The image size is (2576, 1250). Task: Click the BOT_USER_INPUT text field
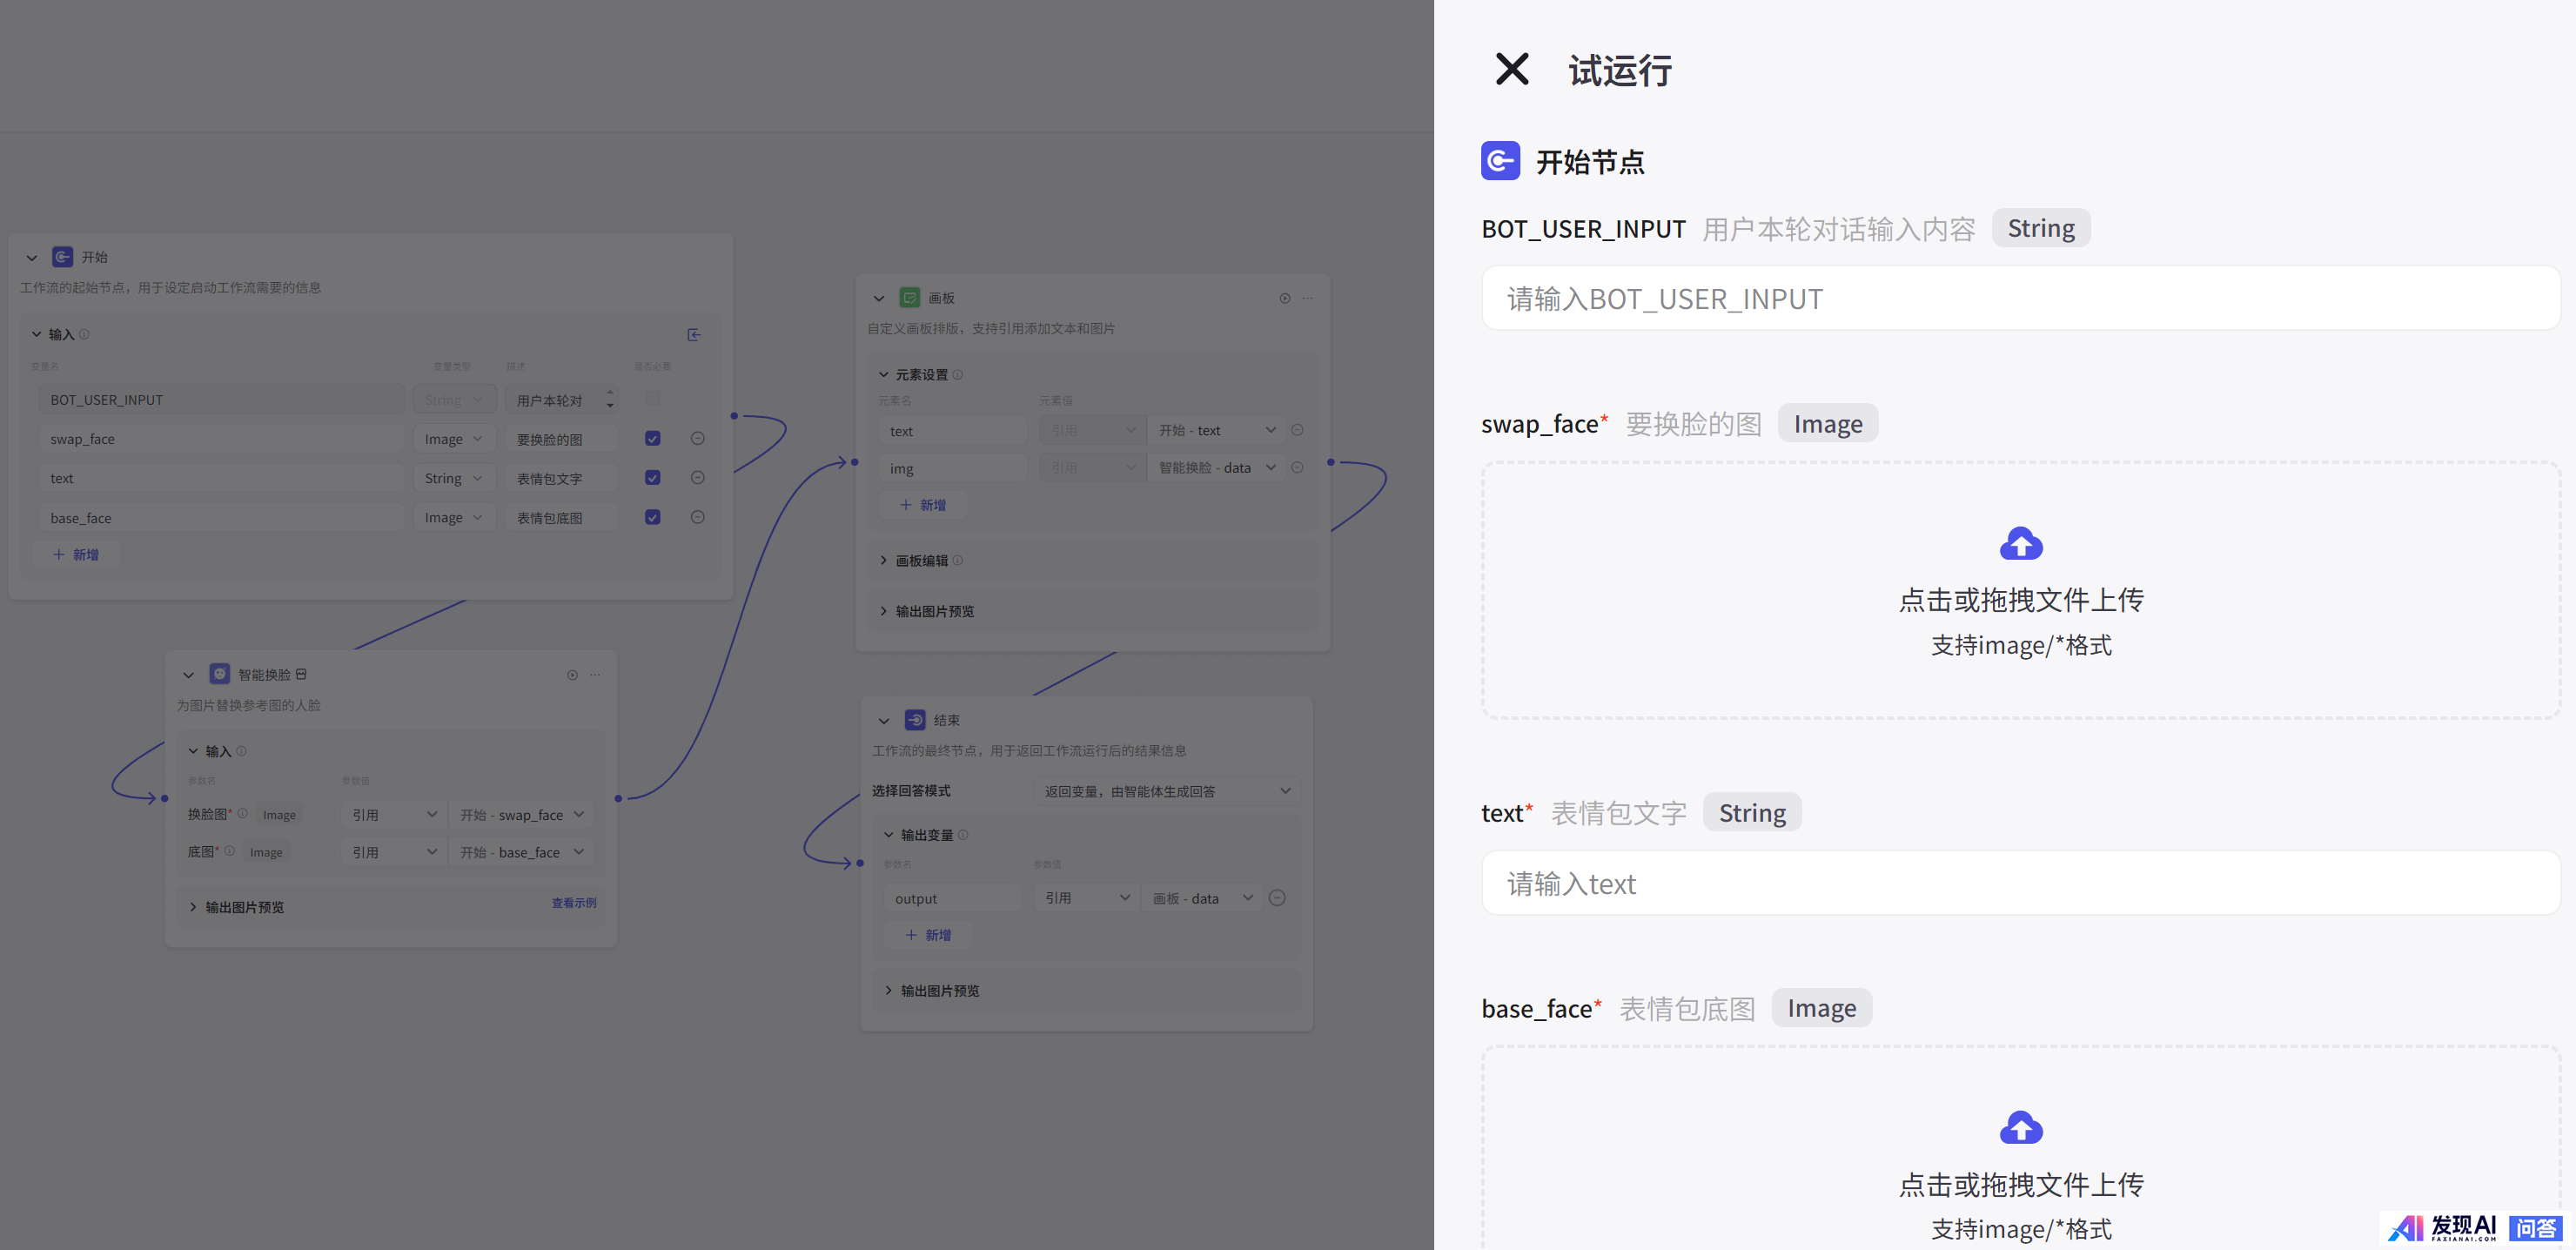(2020, 298)
